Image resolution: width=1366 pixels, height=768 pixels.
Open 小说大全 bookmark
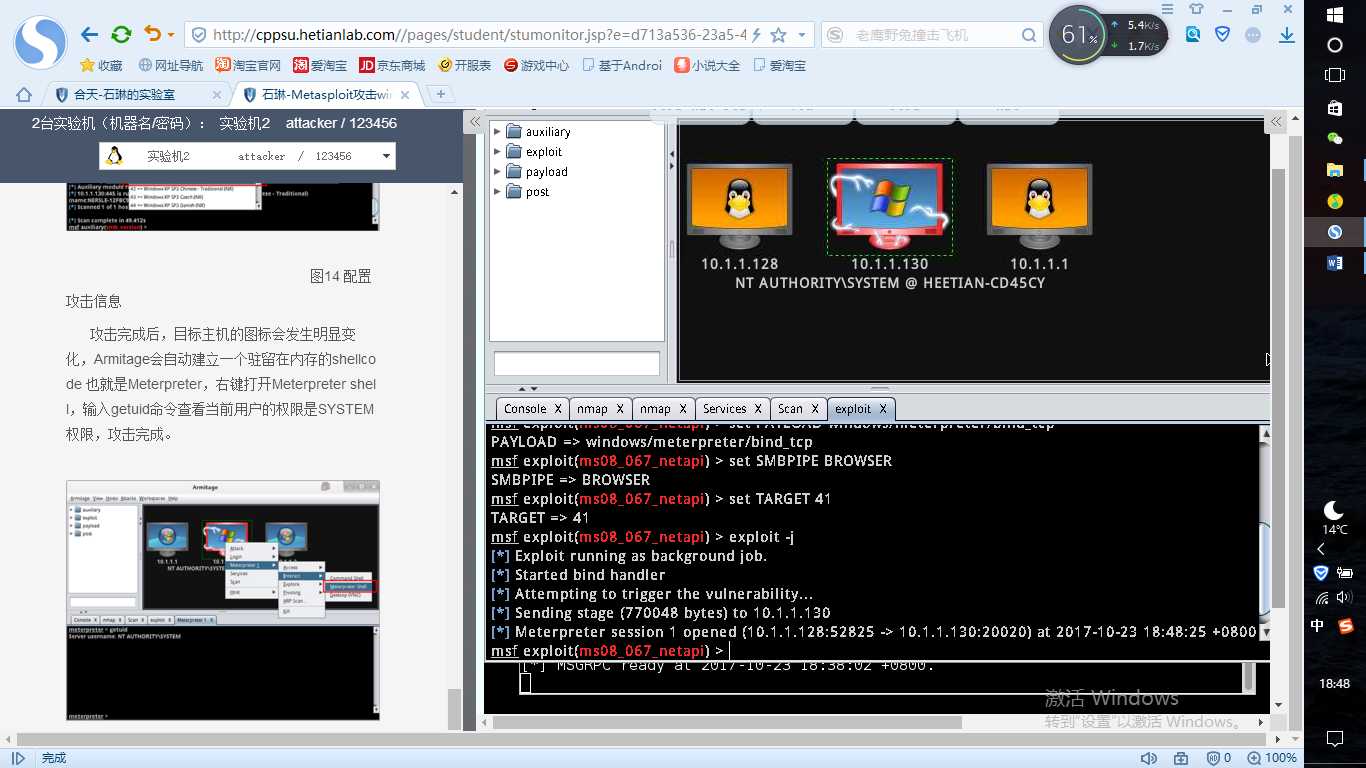coord(707,65)
